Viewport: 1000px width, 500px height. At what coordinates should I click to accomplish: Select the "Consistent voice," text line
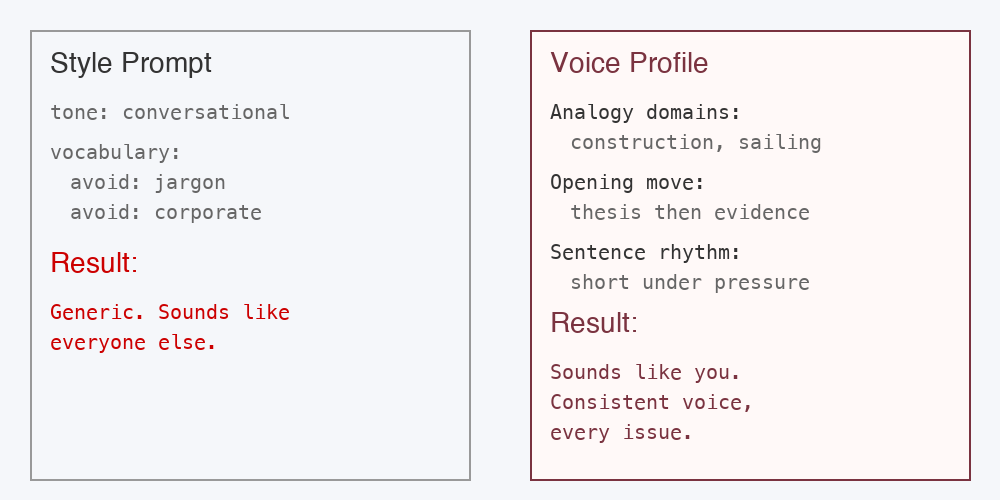pos(651,402)
